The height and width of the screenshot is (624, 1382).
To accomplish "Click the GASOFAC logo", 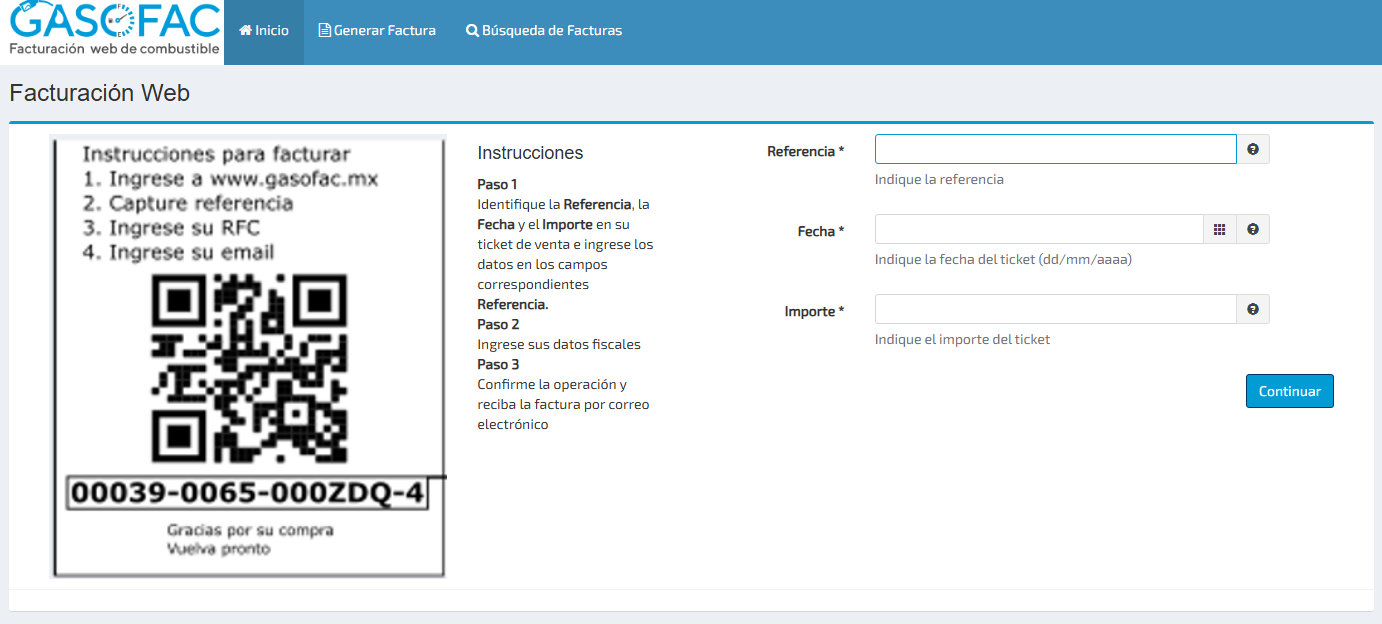I will click(112, 30).
